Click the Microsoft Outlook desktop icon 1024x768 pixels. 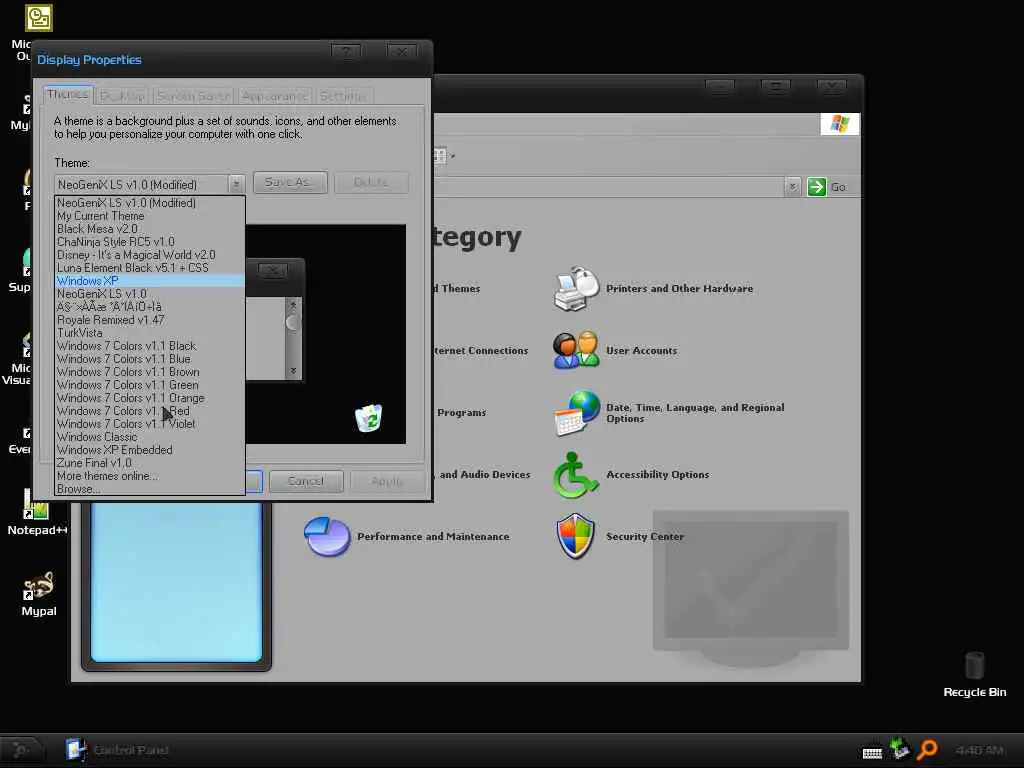[38, 18]
